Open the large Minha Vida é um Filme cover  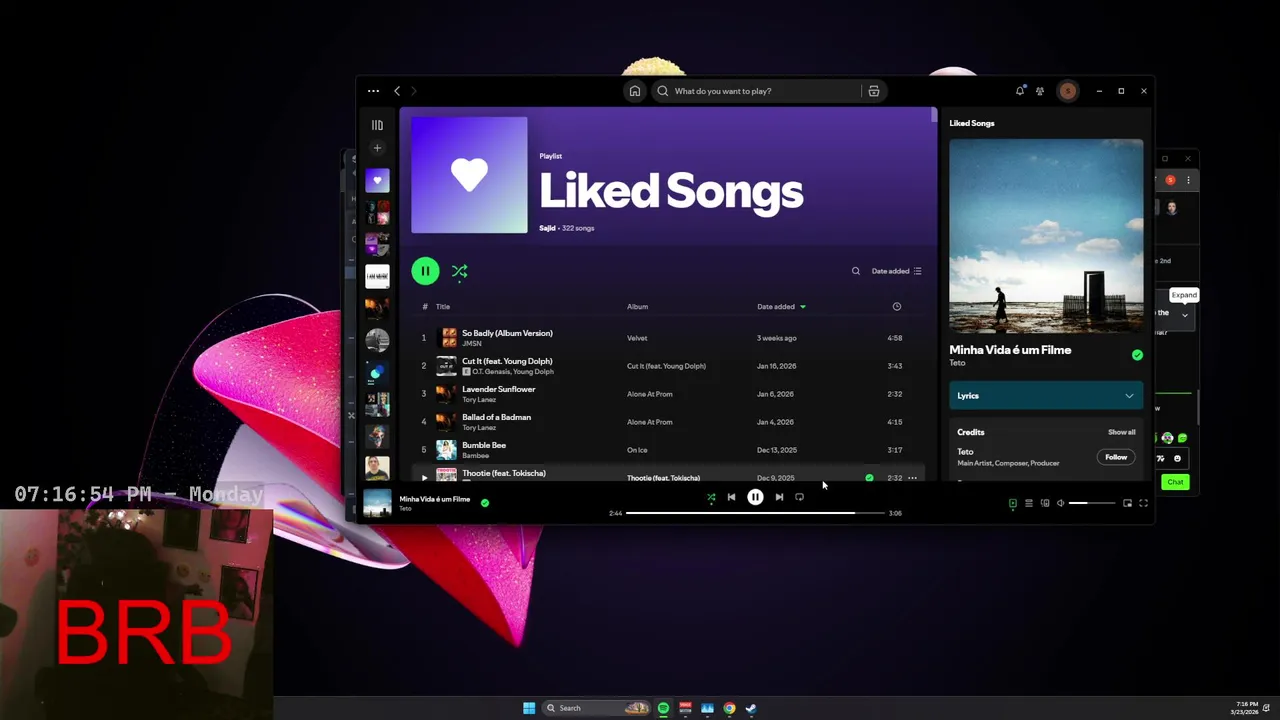tap(1046, 236)
